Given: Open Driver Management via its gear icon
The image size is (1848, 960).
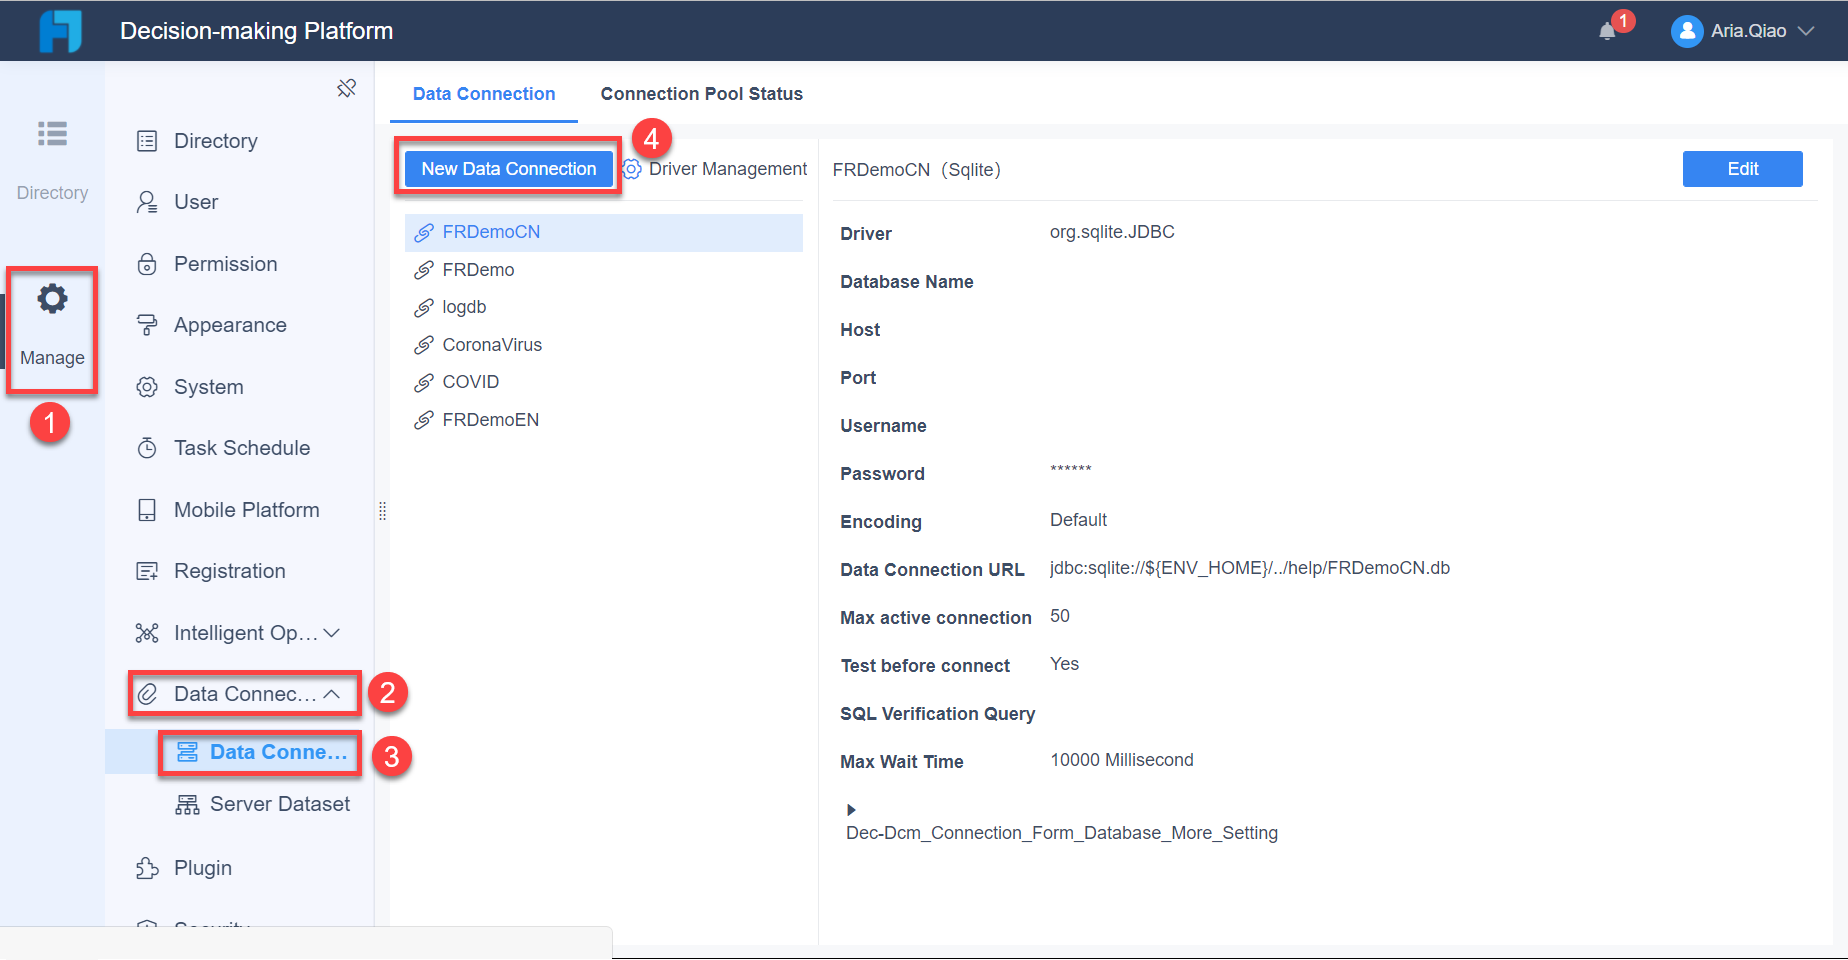Looking at the screenshot, I should coord(632,168).
